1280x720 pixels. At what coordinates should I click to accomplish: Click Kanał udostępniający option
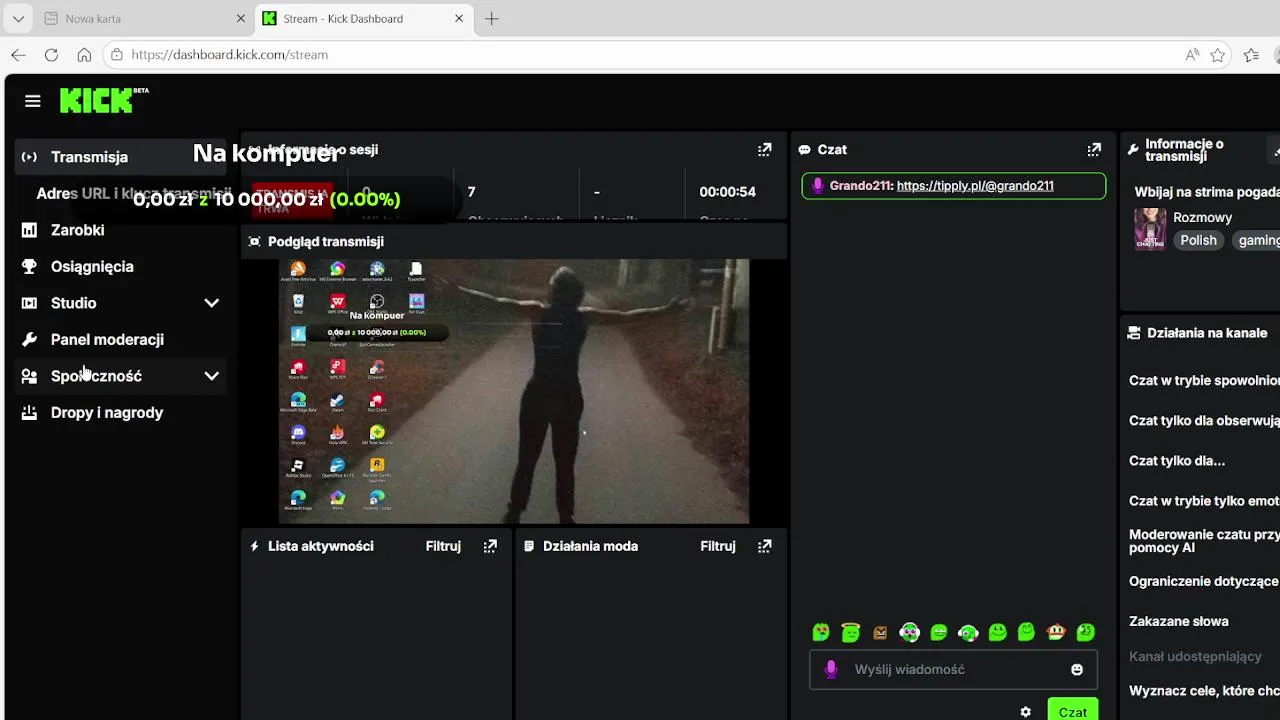tap(1195, 657)
